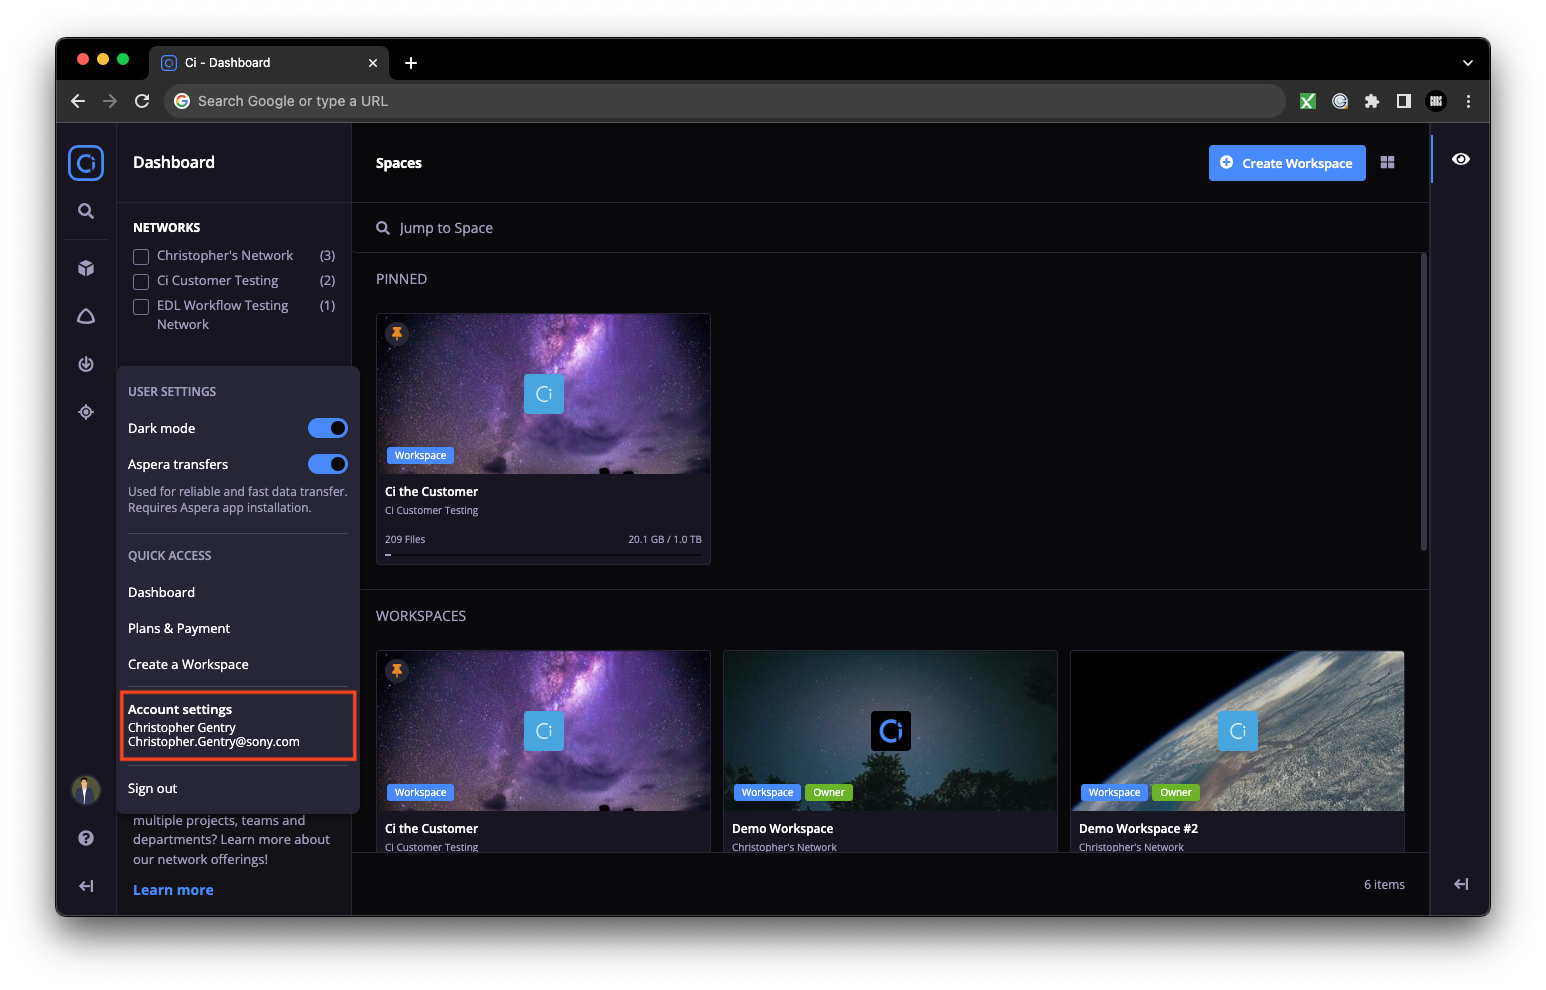Click the Owner badge on Demo Workspace #2

[1176, 792]
